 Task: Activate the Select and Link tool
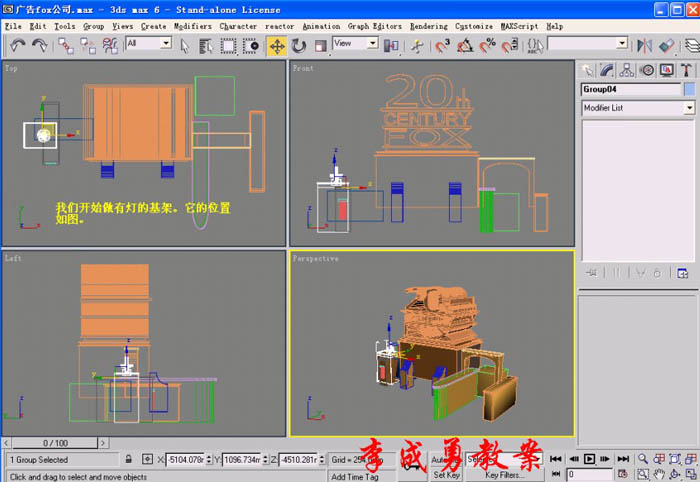click(66, 46)
